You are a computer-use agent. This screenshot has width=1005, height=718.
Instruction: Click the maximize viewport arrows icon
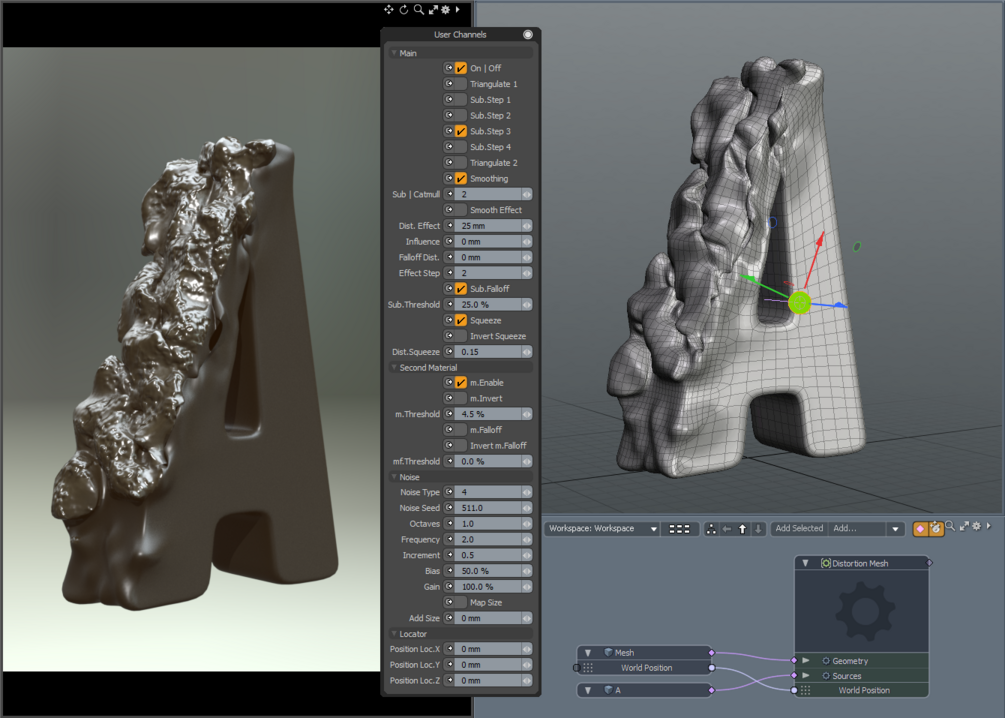[x=434, y=10]
